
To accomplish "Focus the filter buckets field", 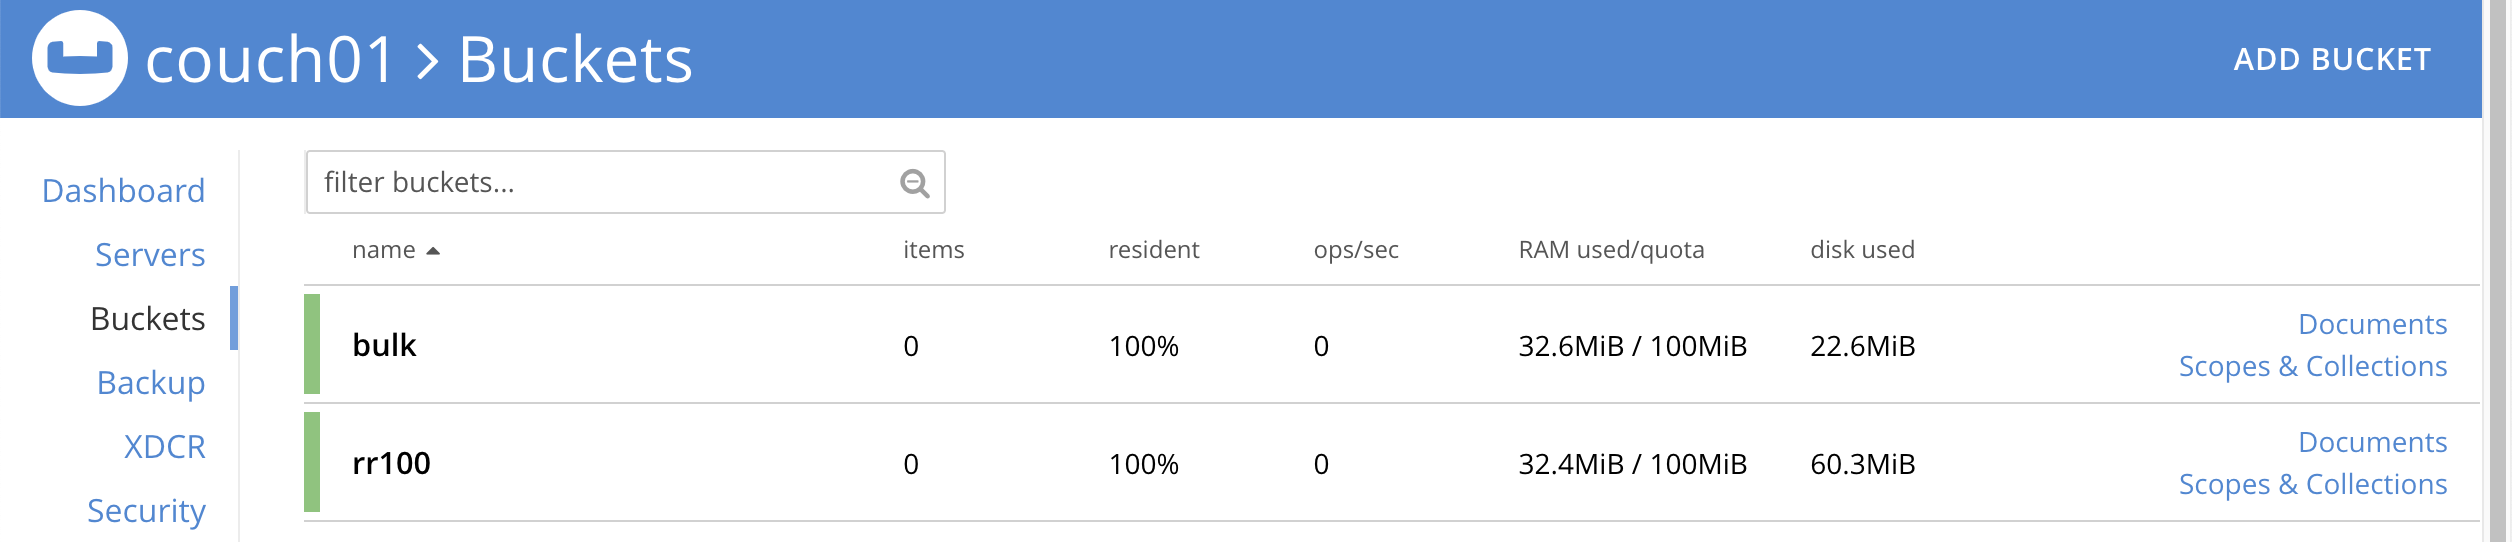I will pos(600,183).
